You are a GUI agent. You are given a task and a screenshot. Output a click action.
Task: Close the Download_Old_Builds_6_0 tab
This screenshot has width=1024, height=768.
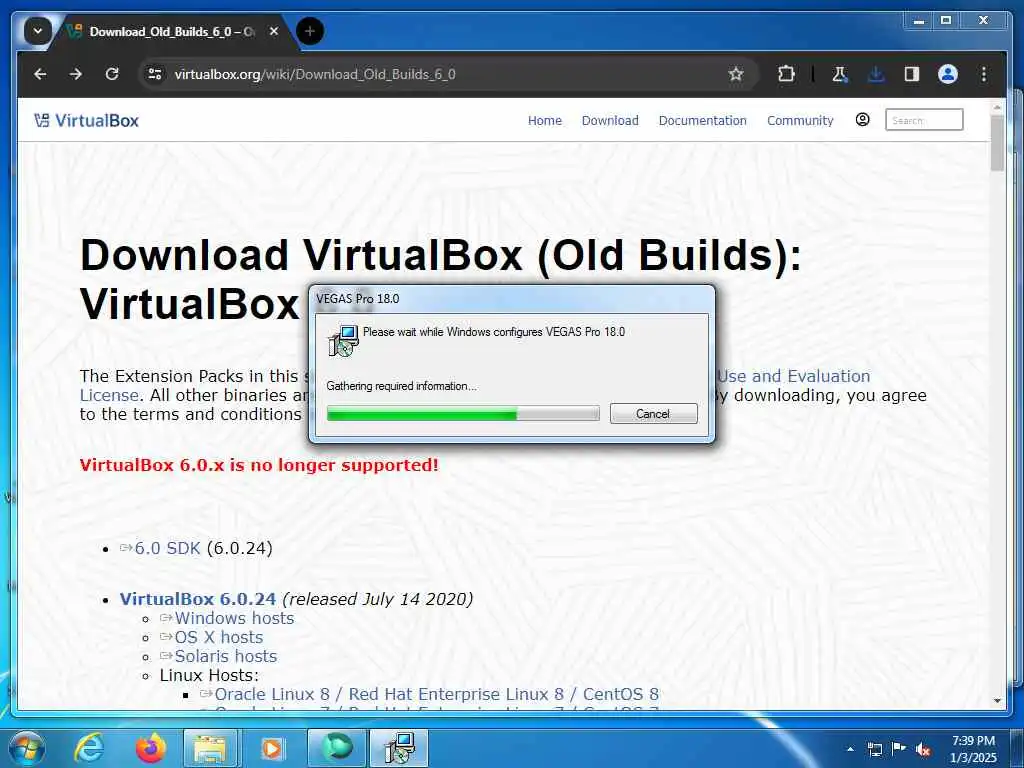coord(274,31)
